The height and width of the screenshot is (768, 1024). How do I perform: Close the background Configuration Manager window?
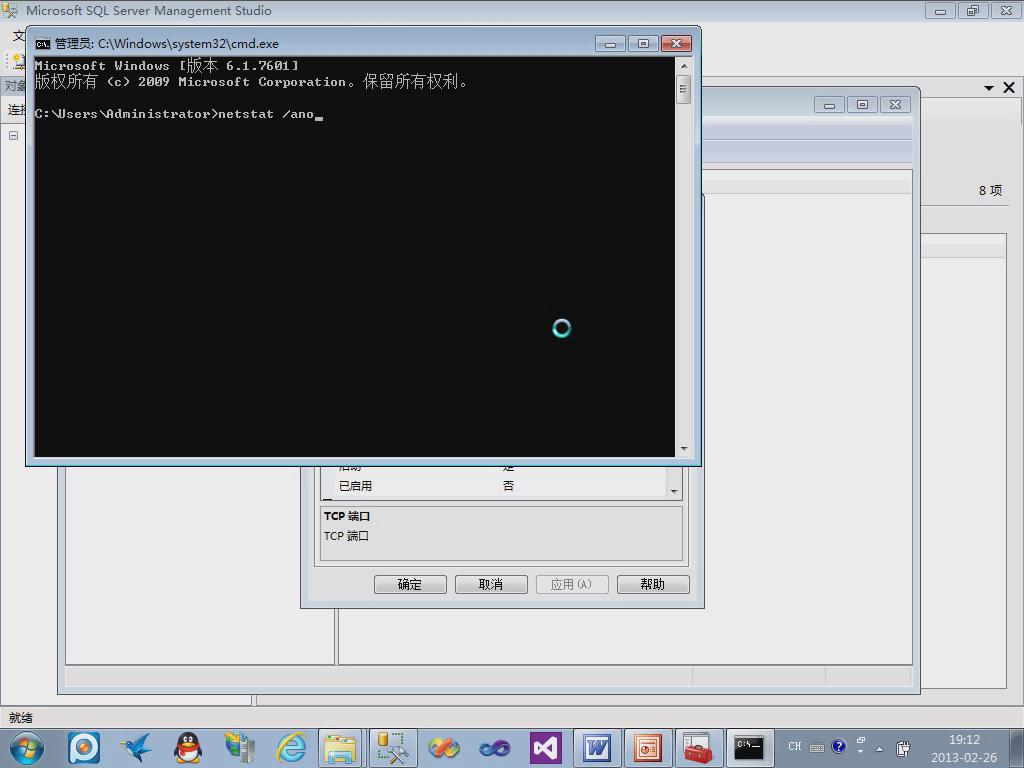[895, 104]
